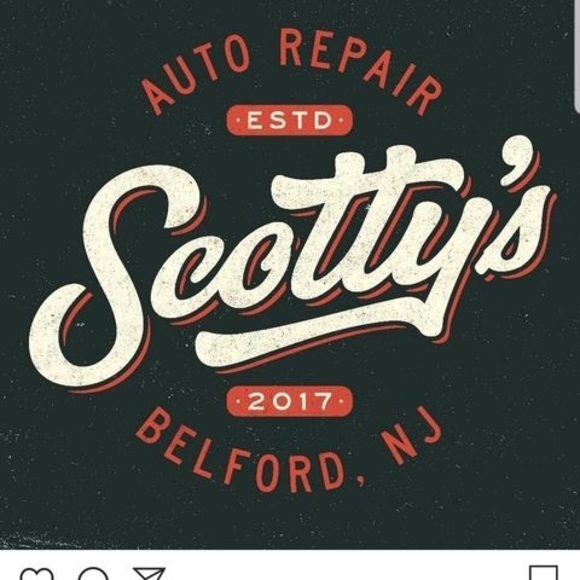Share the post using the paper plane icon
This screenshot has height=580, width=580.
pos(149,574)
